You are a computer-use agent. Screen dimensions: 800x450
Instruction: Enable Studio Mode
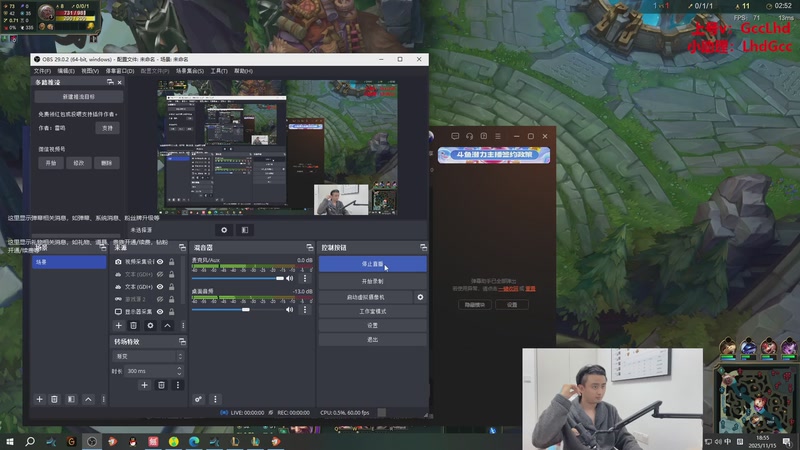click(372, 311)
